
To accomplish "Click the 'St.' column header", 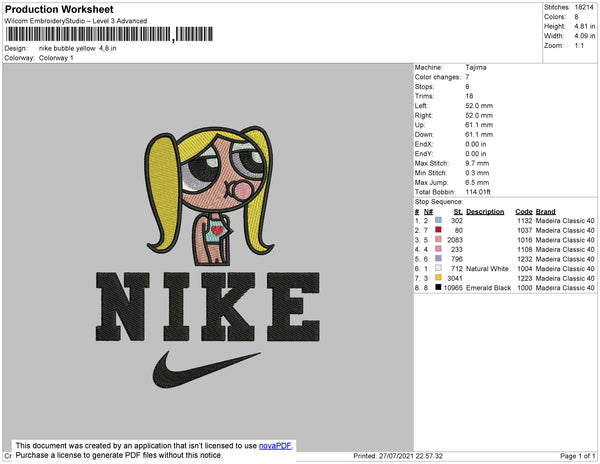I will click(458, 212).
